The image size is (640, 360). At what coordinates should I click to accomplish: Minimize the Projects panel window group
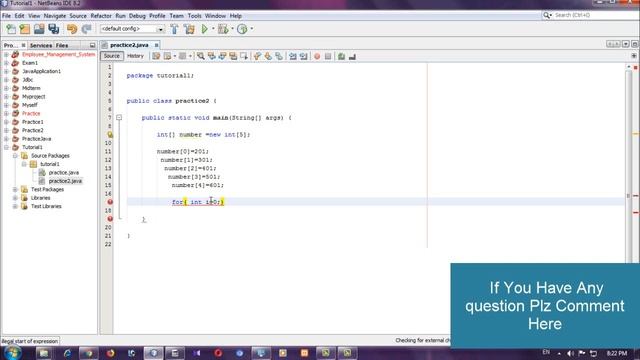click(92, 45)
